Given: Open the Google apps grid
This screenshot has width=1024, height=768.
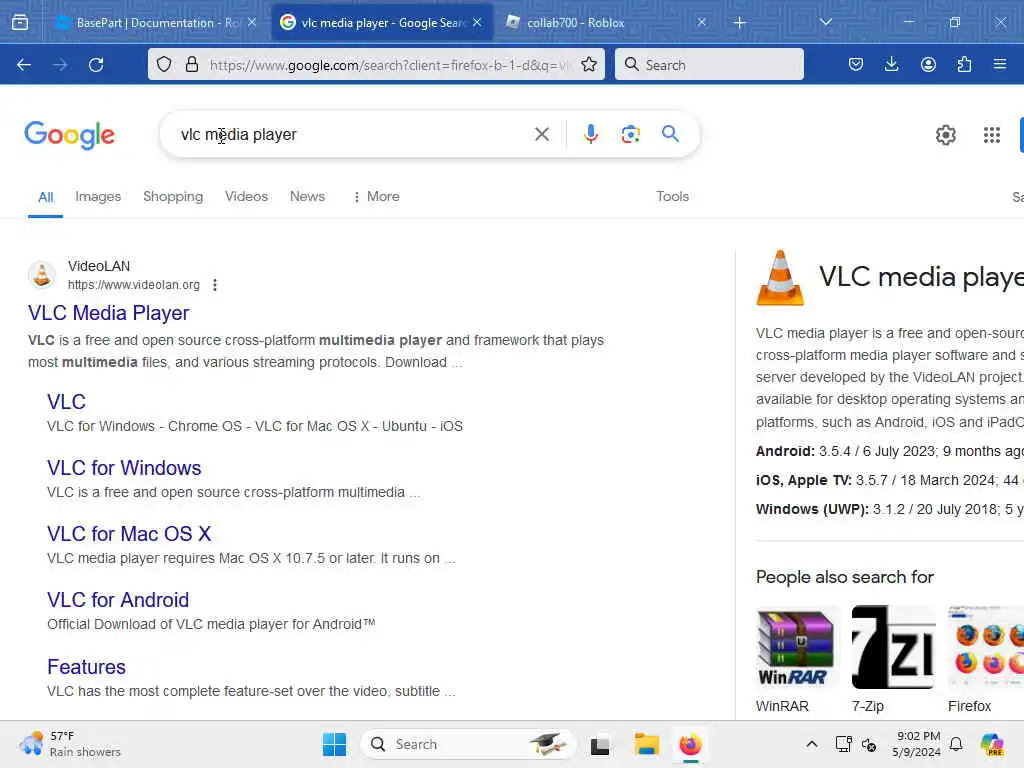Looking at the screenshot, I should click(x=991, y=135).
